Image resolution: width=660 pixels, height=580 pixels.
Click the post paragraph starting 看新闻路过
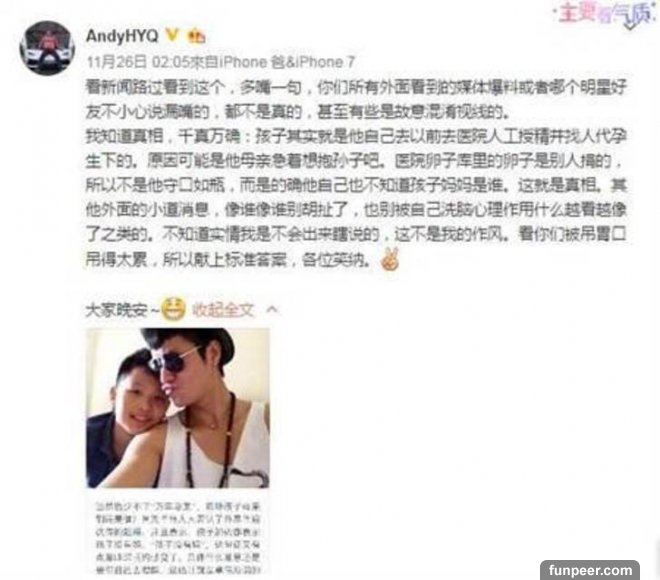[x=356, y=99]
